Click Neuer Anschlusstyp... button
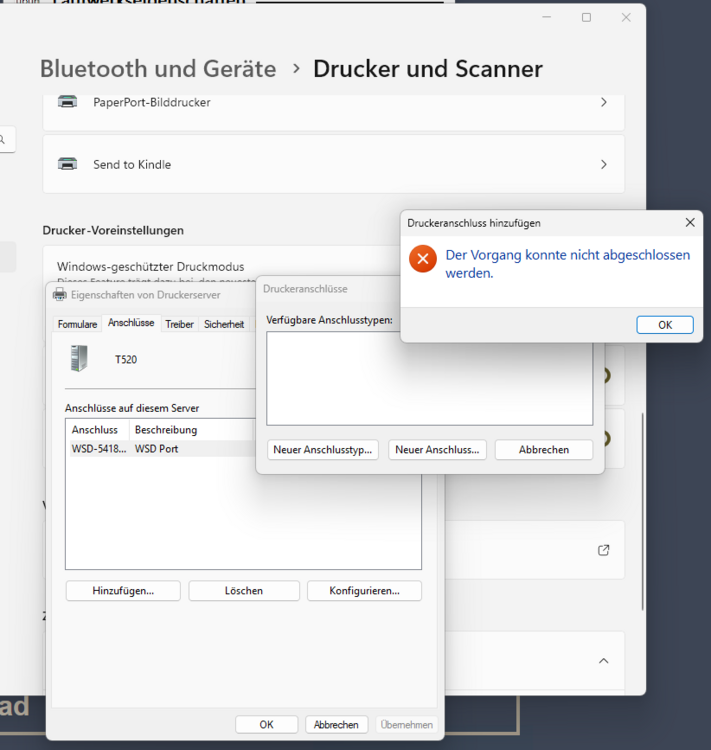711x750 pixels. pyautogui.click(x=323, y=450)
